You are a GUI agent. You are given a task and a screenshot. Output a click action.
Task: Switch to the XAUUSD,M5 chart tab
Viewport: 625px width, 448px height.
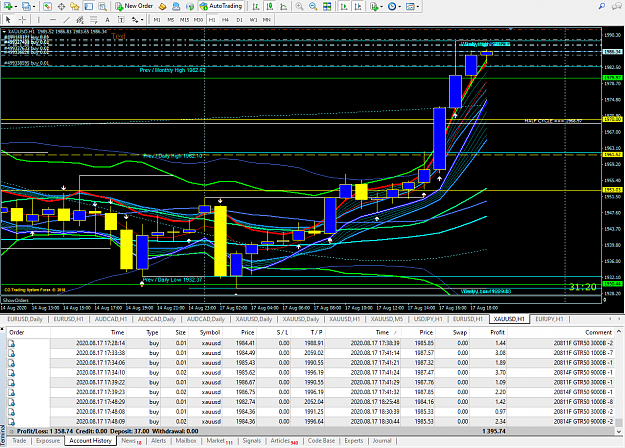387,319
